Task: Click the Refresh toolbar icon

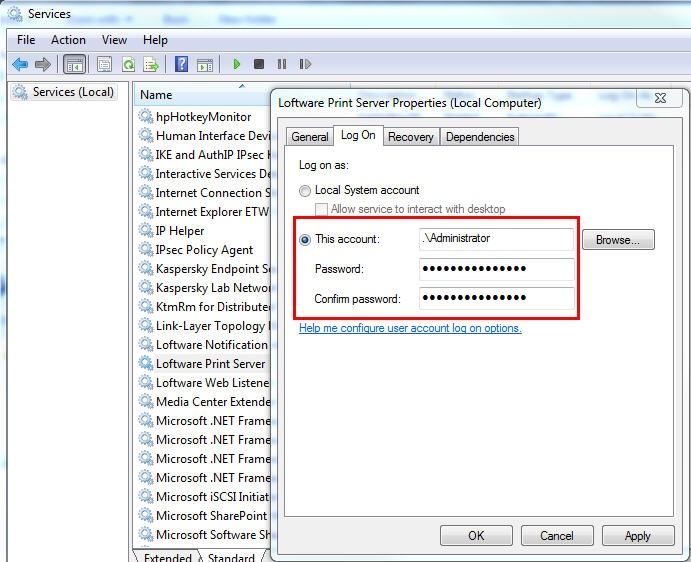Action: click(x=128, y=65)
